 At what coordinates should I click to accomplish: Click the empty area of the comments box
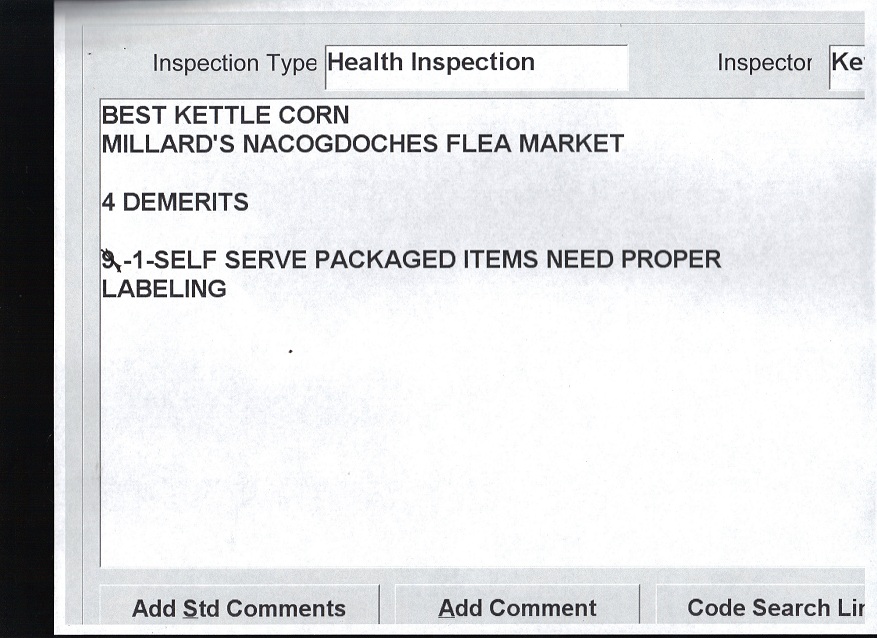click(x=480, y=440)
